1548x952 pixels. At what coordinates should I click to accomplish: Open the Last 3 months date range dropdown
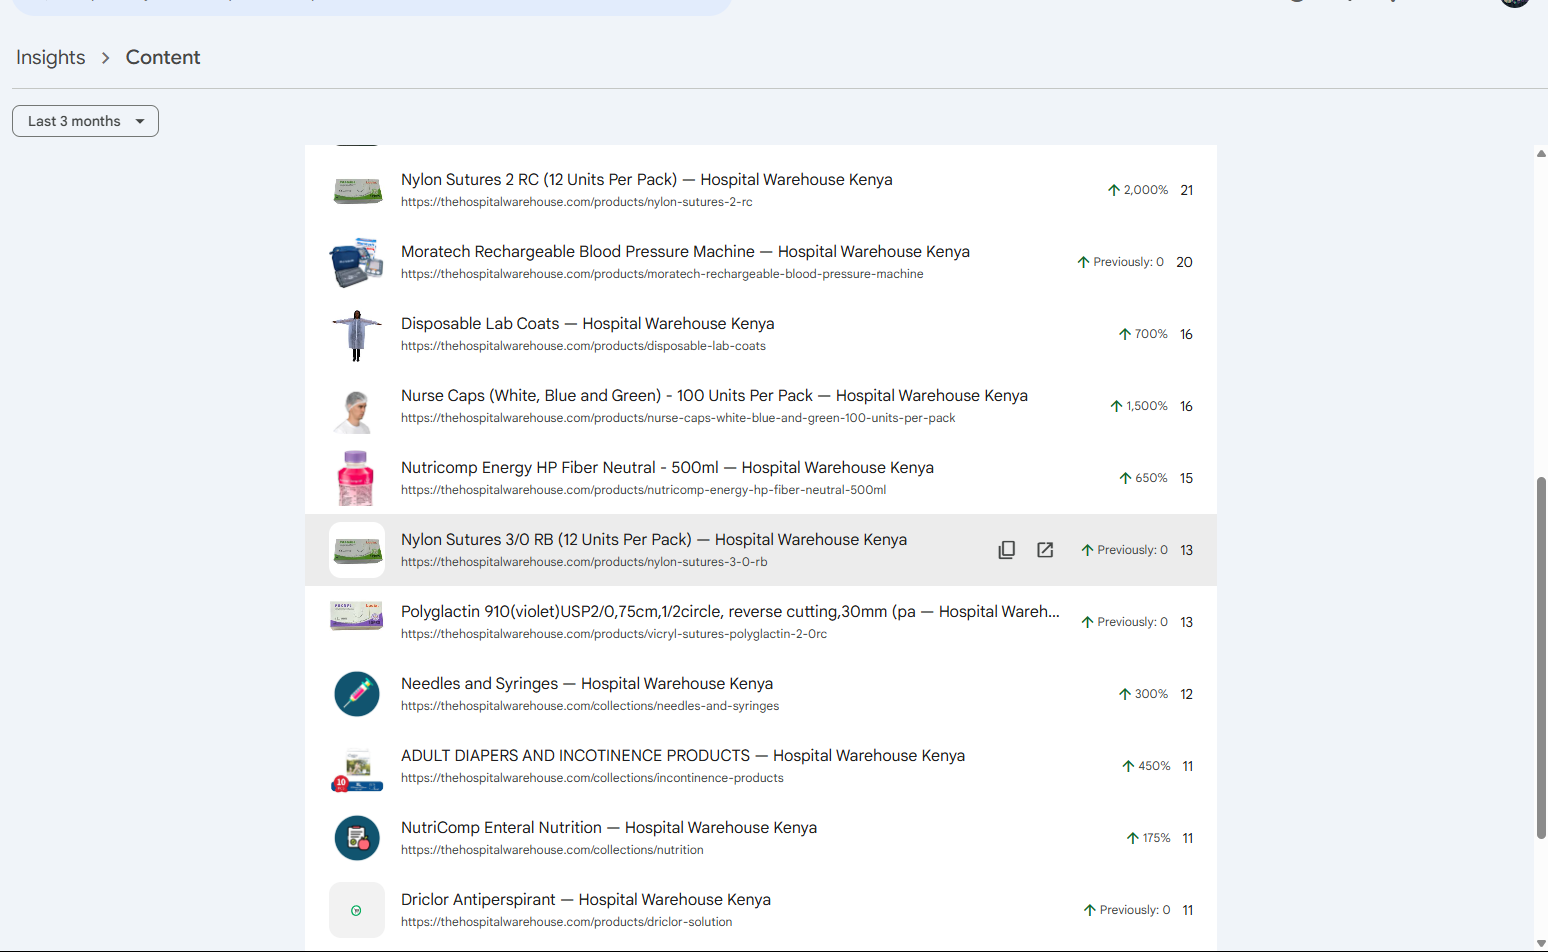(85, 121)
